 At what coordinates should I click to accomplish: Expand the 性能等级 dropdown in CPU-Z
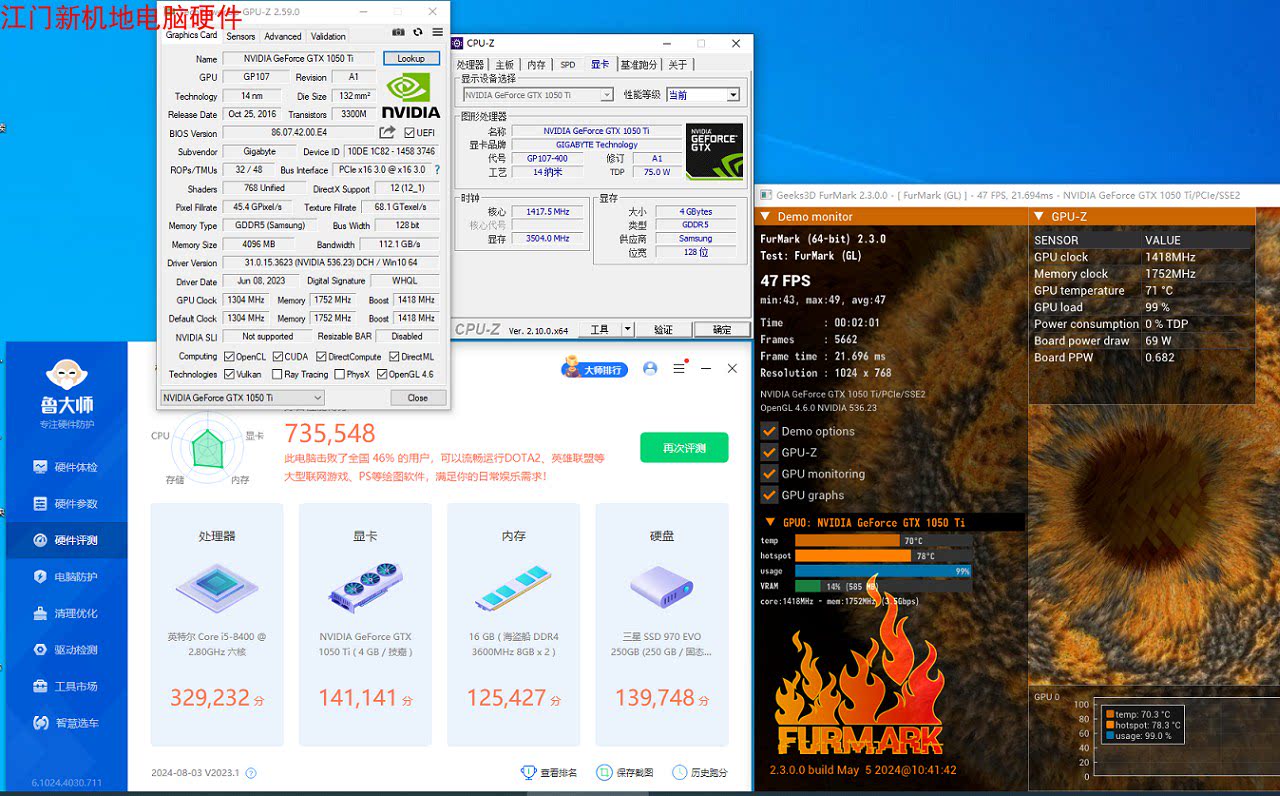(703, 95)
